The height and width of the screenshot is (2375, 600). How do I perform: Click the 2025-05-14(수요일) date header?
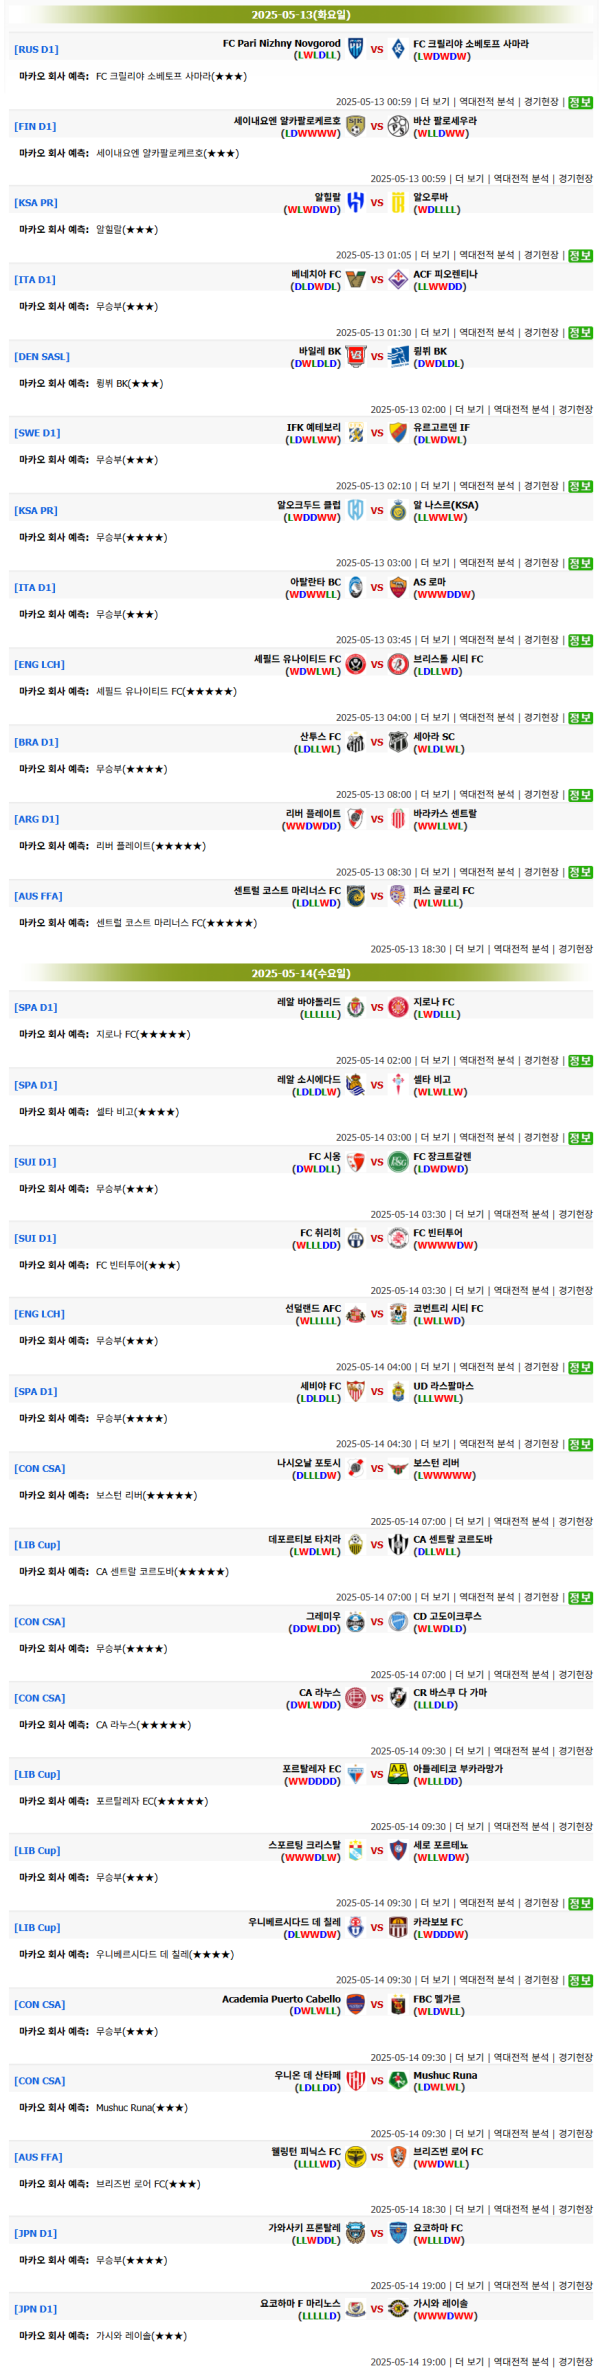300,973
